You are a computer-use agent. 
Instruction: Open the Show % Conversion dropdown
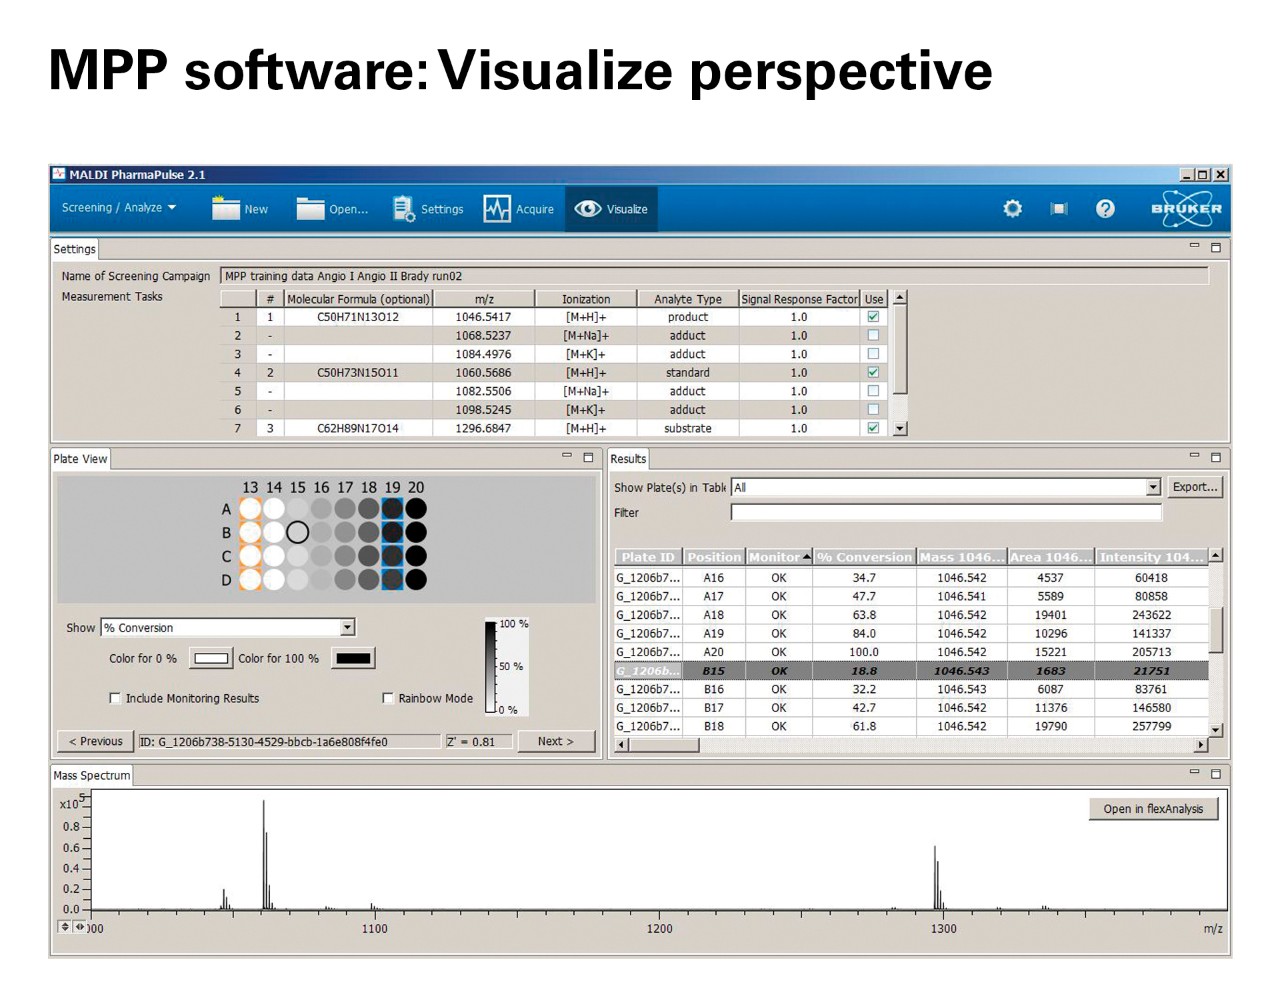click(x=347, y=628)
